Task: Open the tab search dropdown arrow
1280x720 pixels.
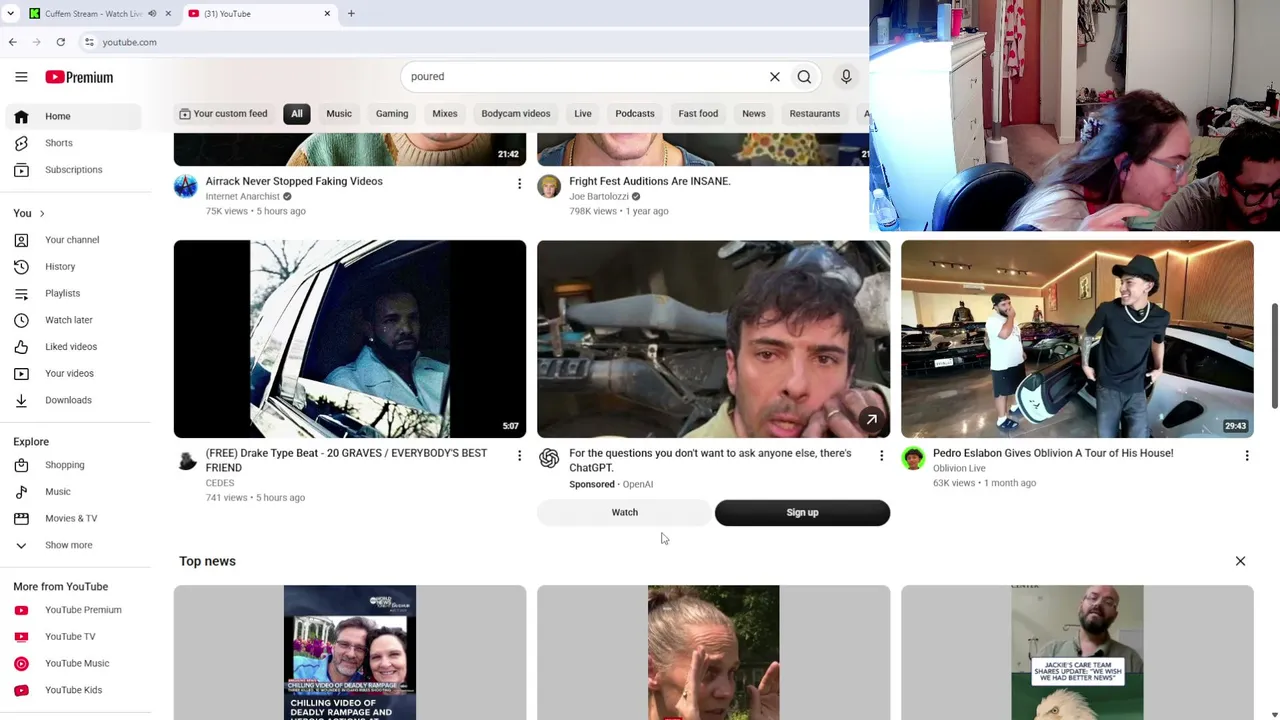Action: (10, 14)
